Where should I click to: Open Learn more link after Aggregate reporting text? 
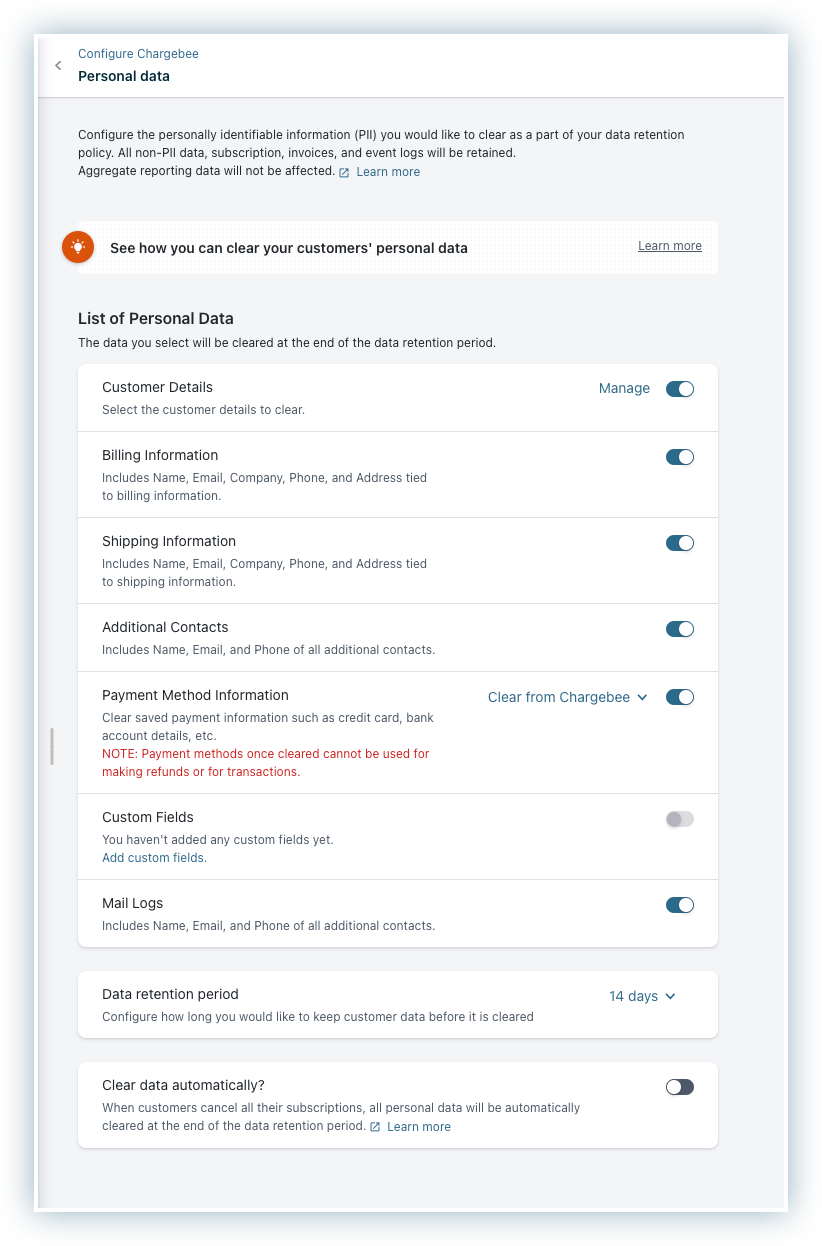tap(388, 172)
